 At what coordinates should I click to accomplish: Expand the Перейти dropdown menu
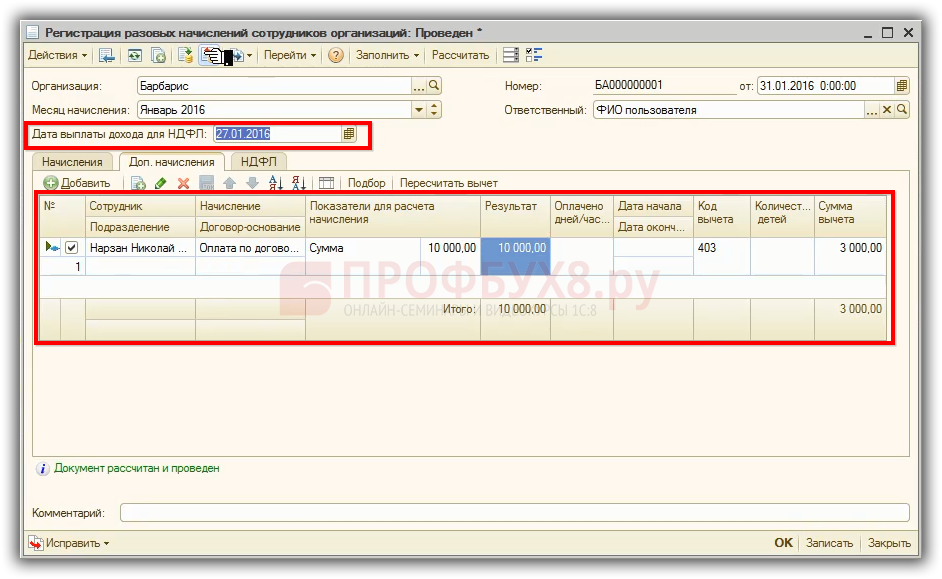pos(290,55)
